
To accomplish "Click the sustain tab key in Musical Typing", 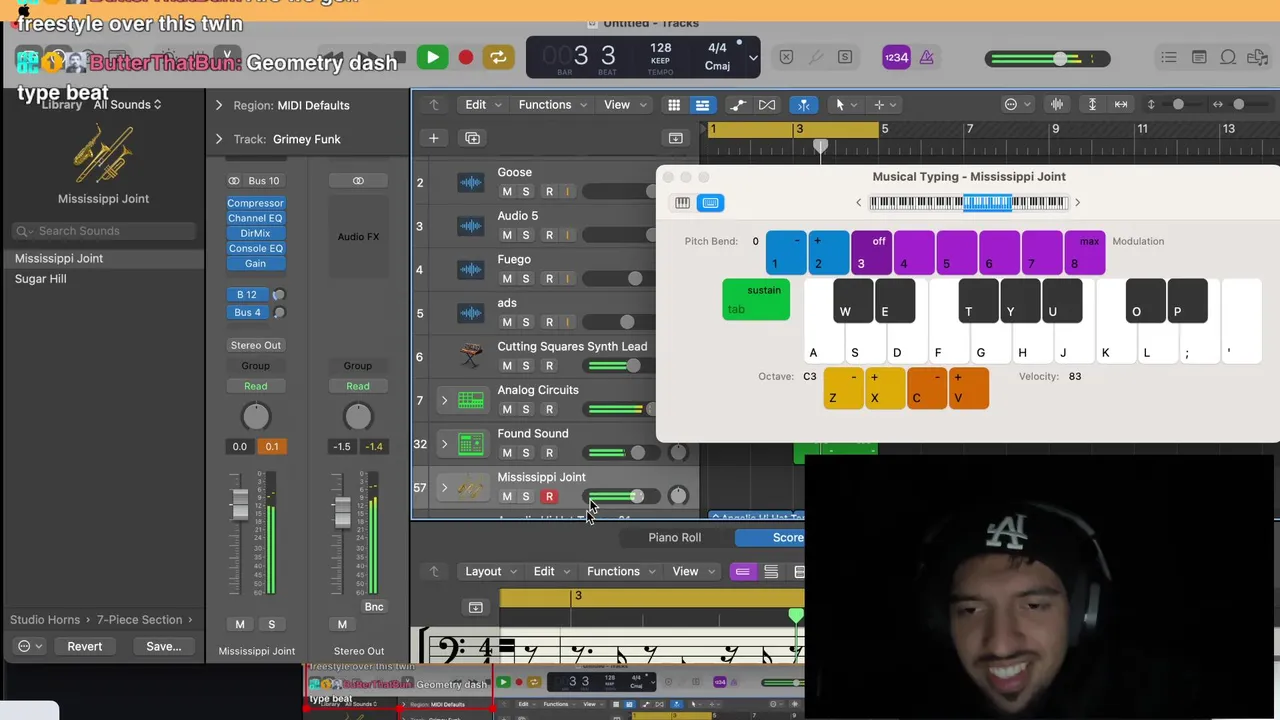I will pyautogui.click(x=756, y=300).
